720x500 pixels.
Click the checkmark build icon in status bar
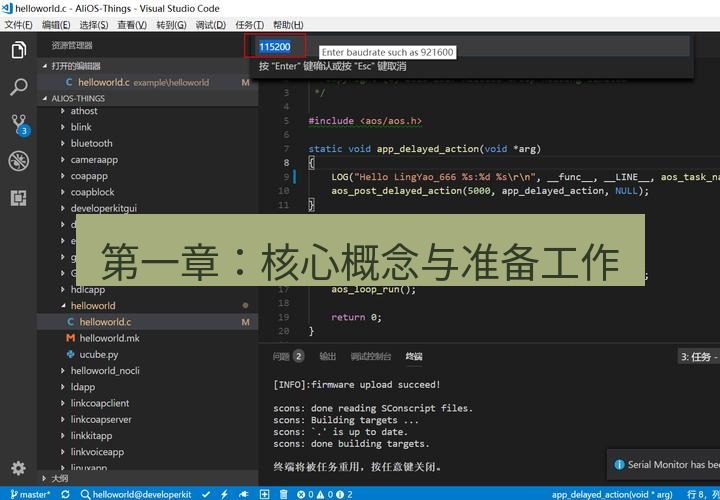[207, 494]
